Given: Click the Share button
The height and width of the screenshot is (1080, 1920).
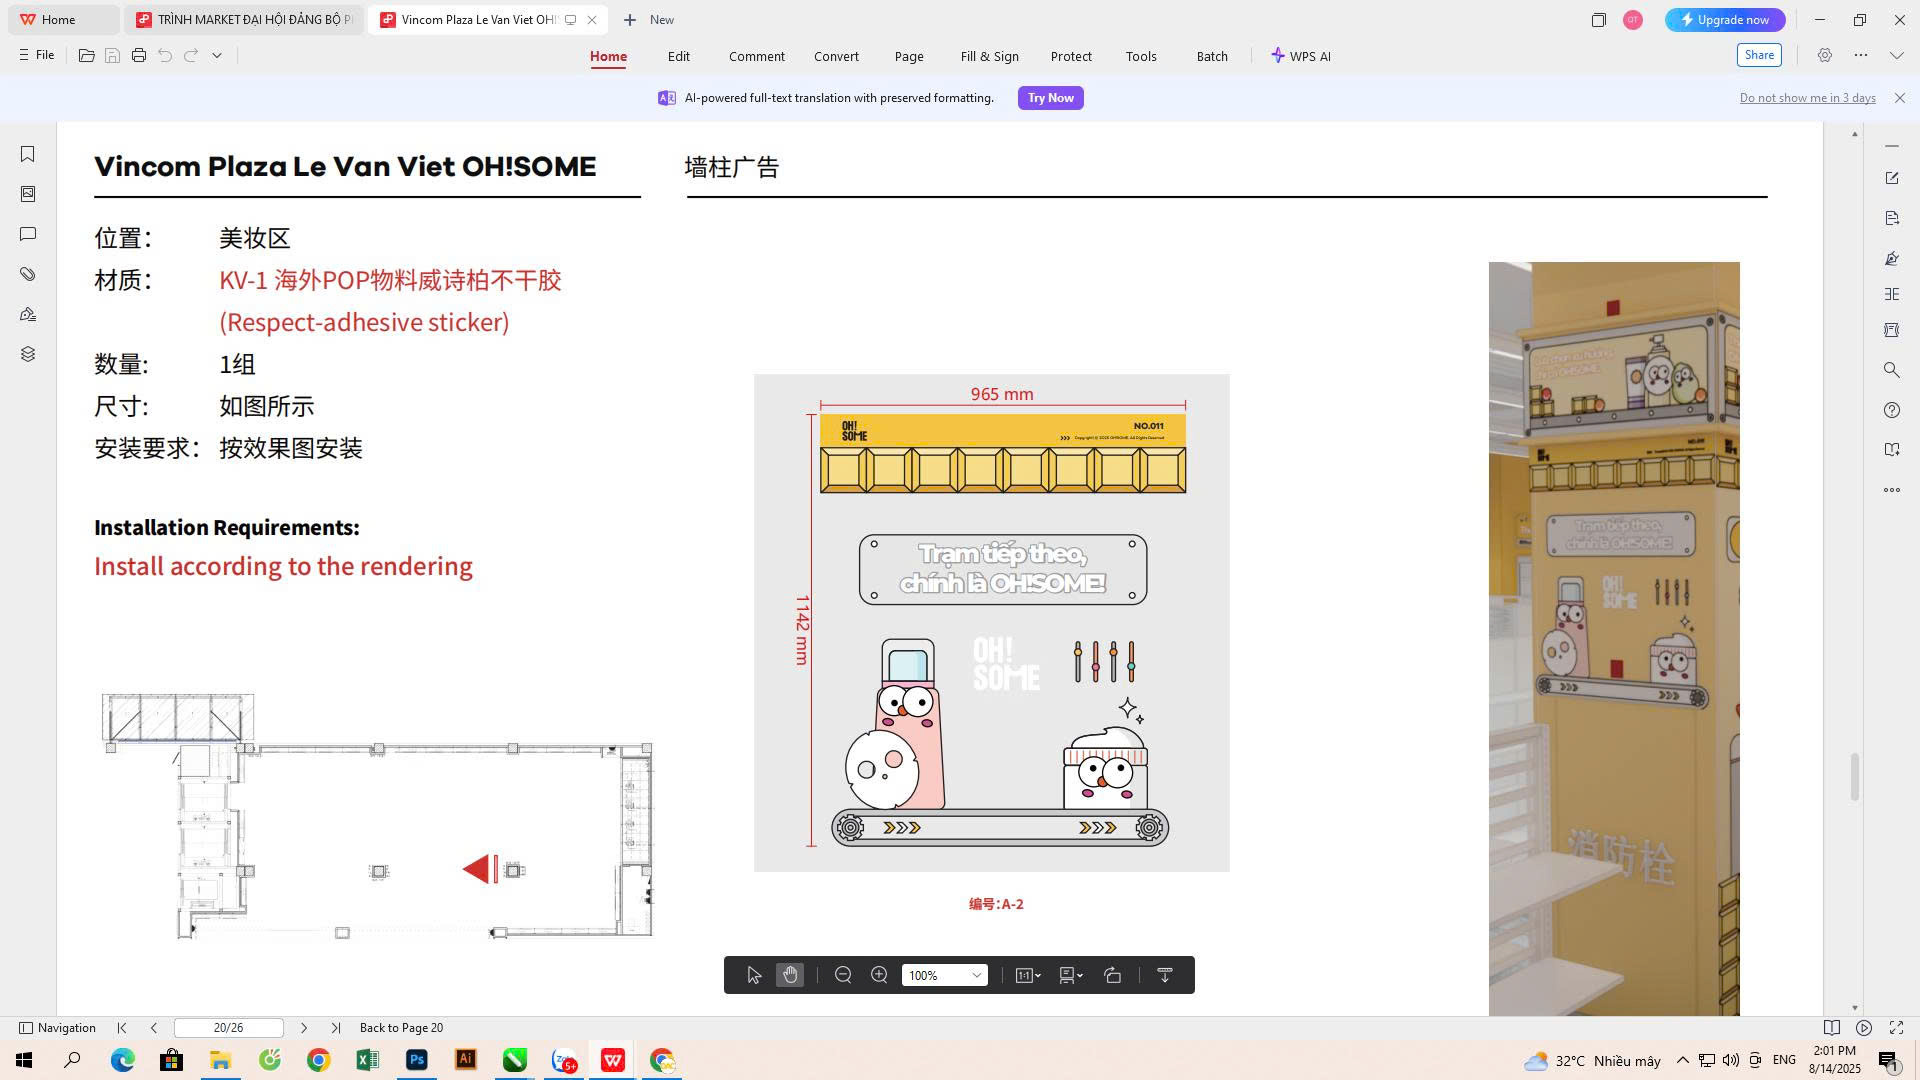Looking at the screenshot, I should point(1759,56).
